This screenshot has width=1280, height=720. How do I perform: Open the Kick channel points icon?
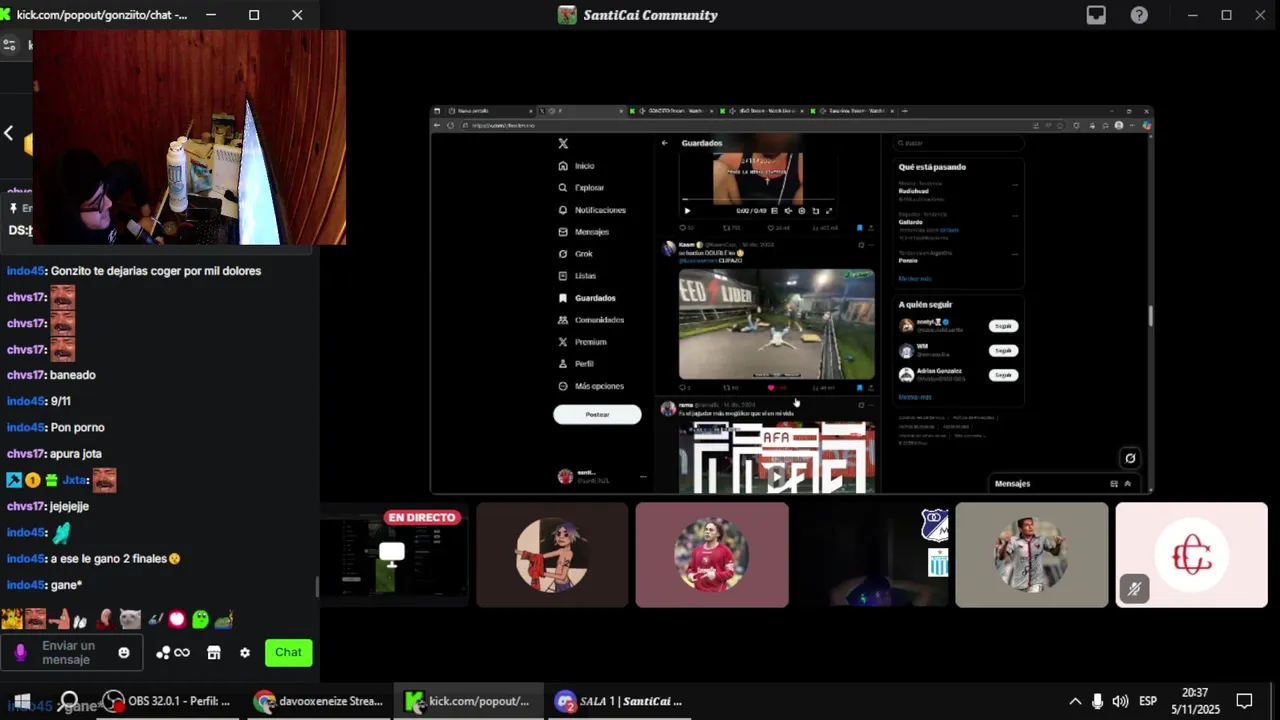[x=163, y=653]
